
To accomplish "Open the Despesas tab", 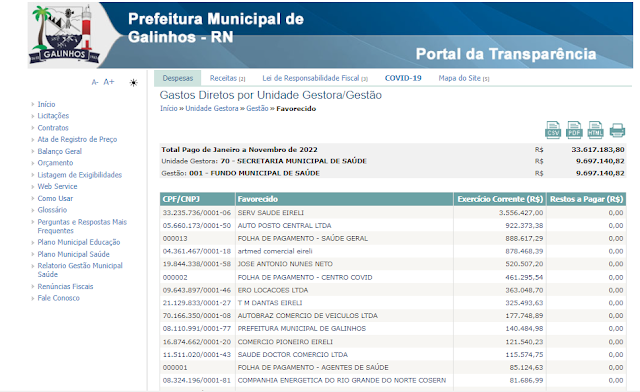I will click(178, 78).
